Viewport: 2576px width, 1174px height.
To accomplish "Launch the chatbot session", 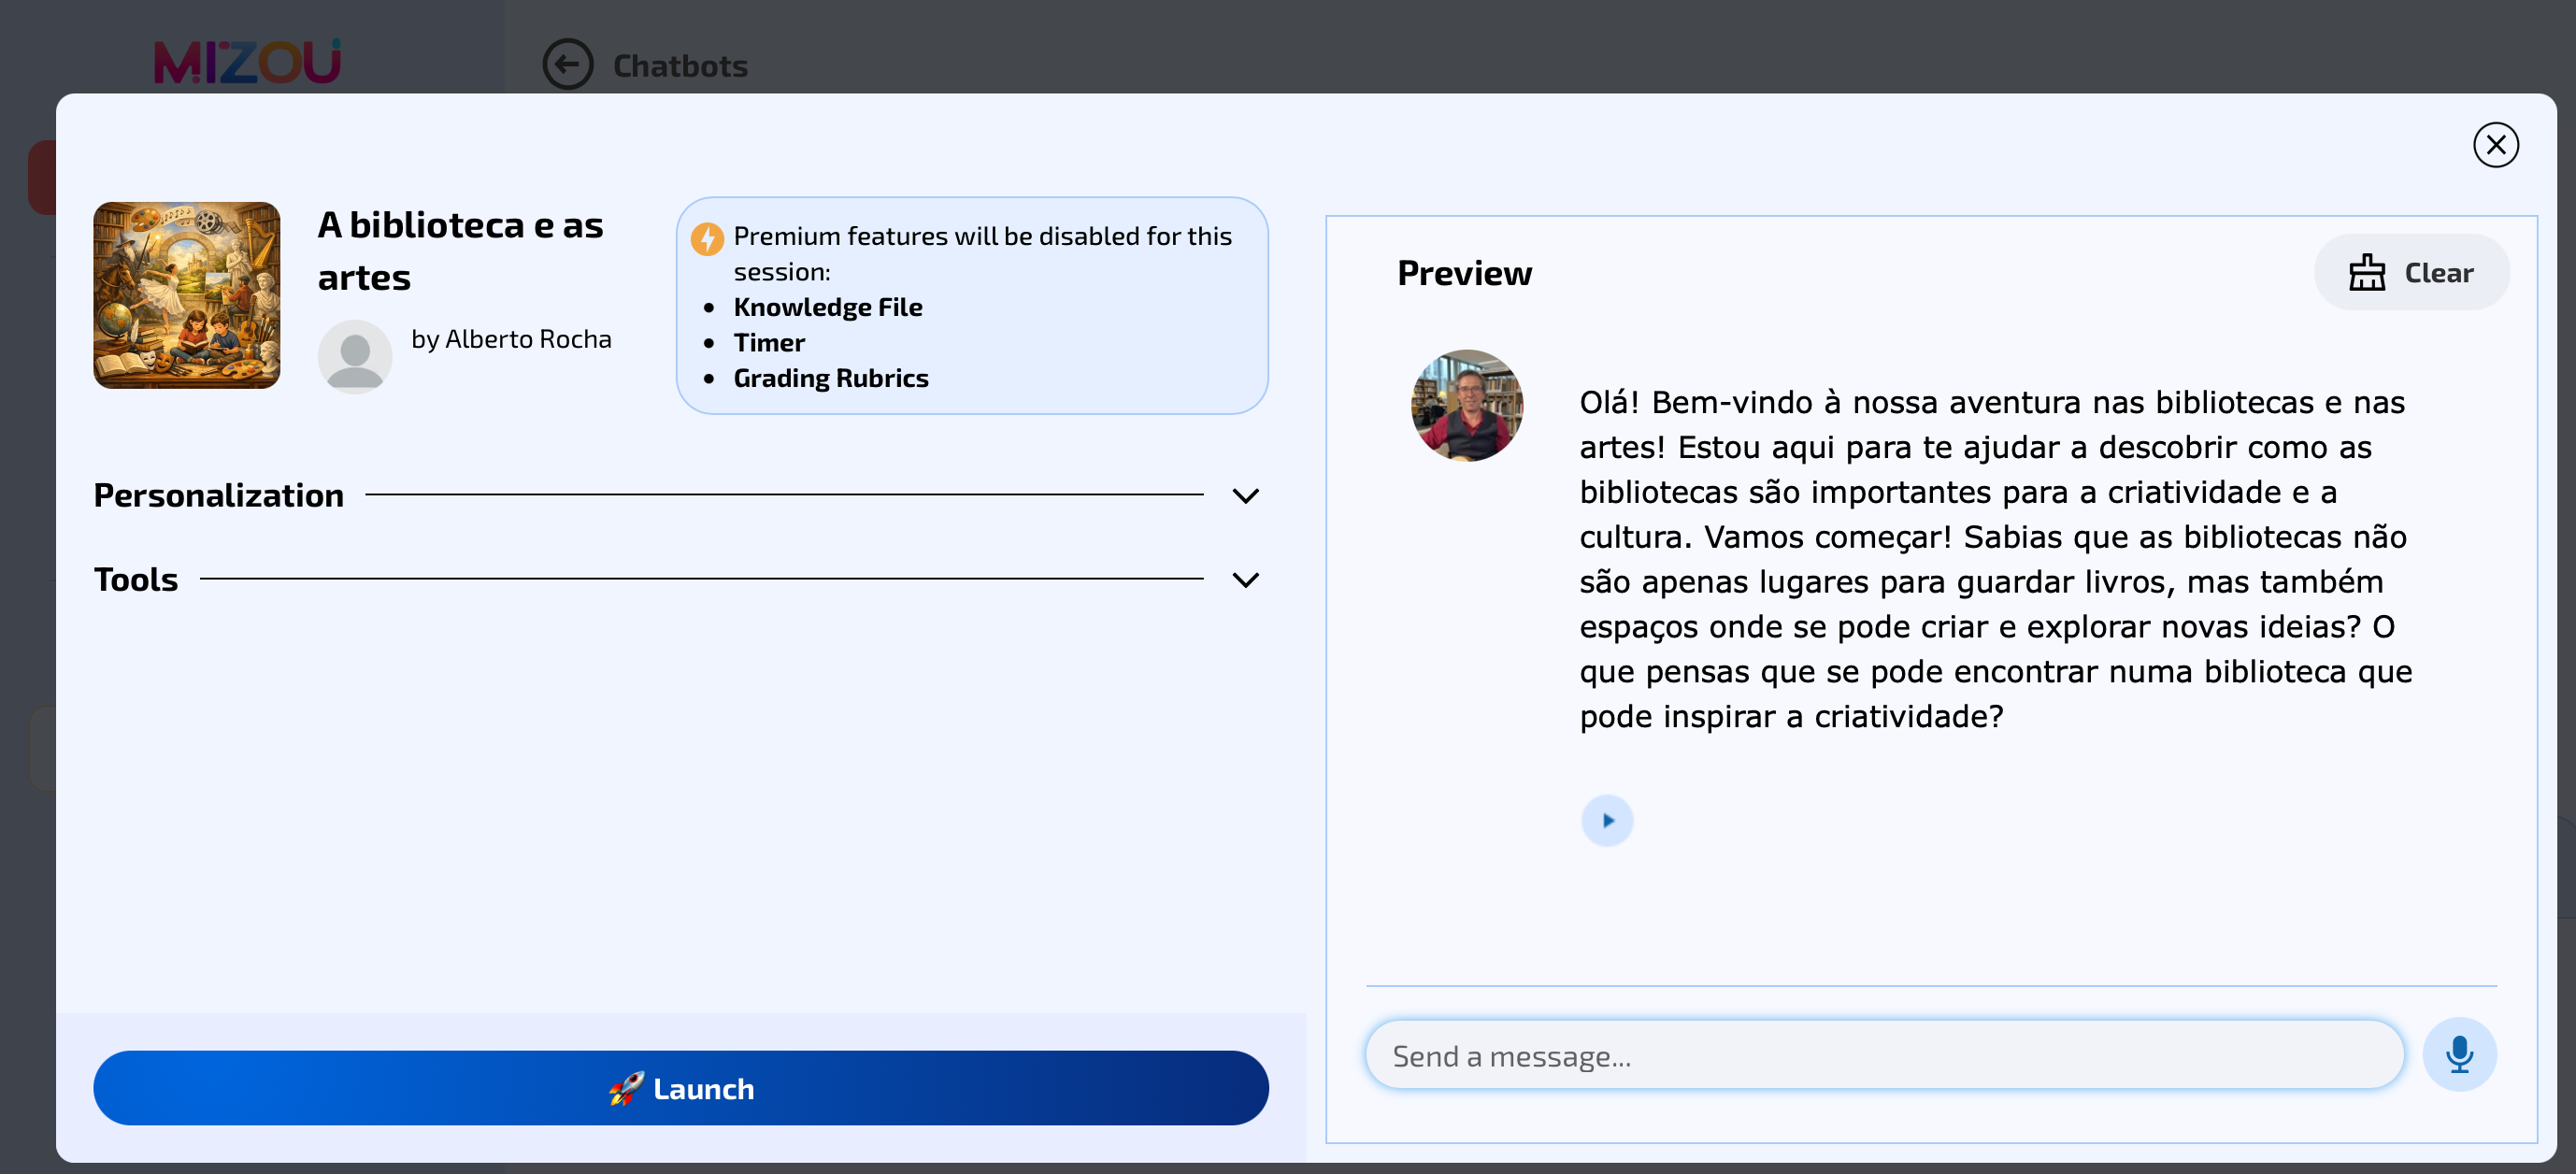I will [x=681, y=1088].
